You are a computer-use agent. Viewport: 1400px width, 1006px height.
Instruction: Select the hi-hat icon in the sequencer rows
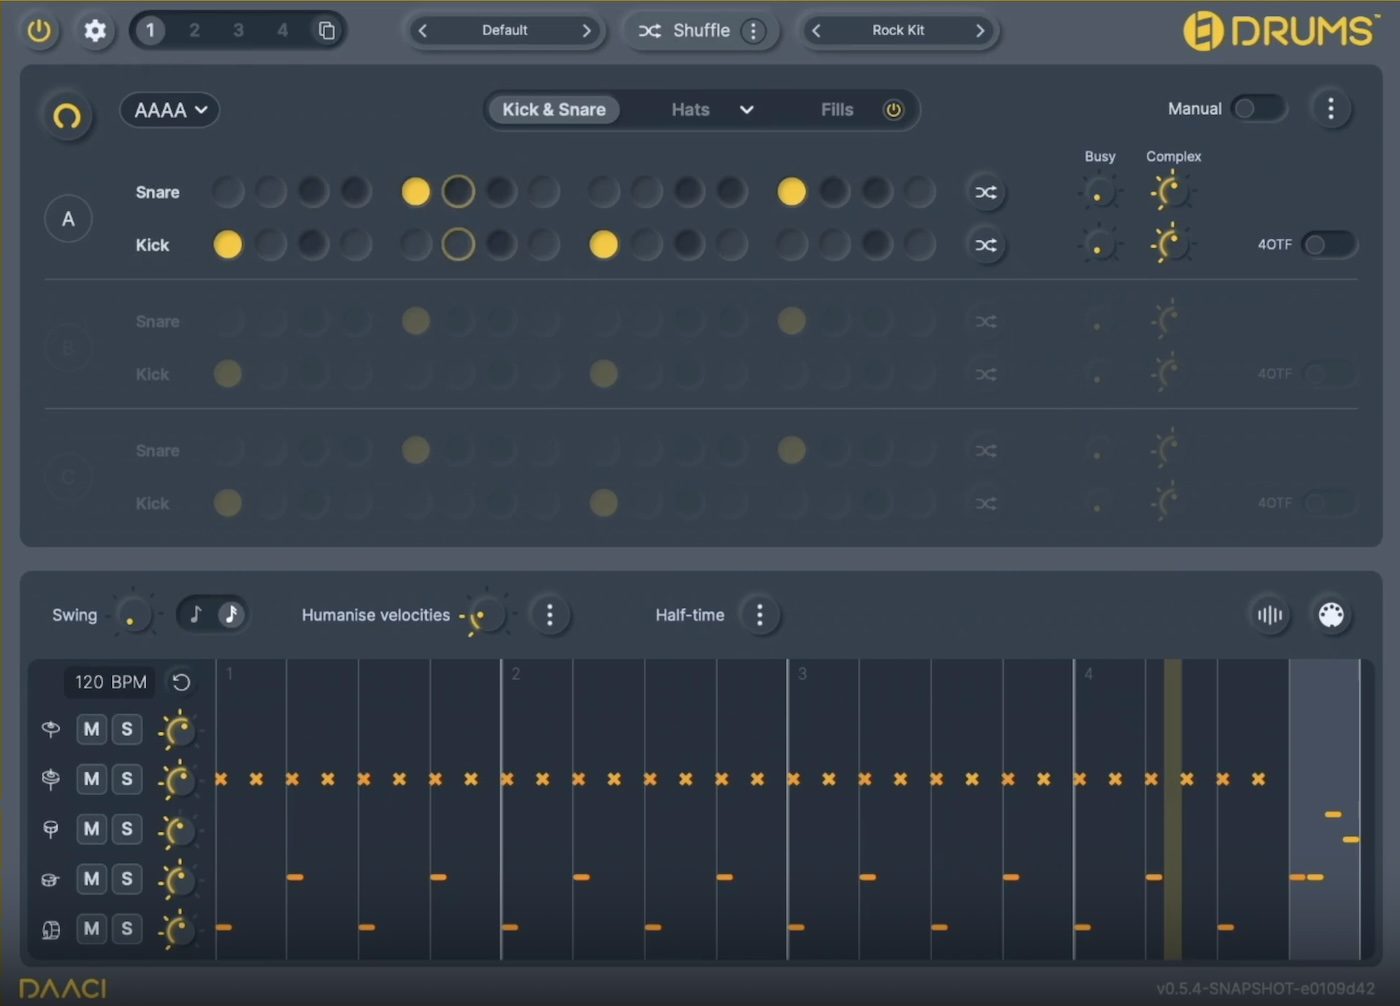pyautogui.click(x=50, y=779)
